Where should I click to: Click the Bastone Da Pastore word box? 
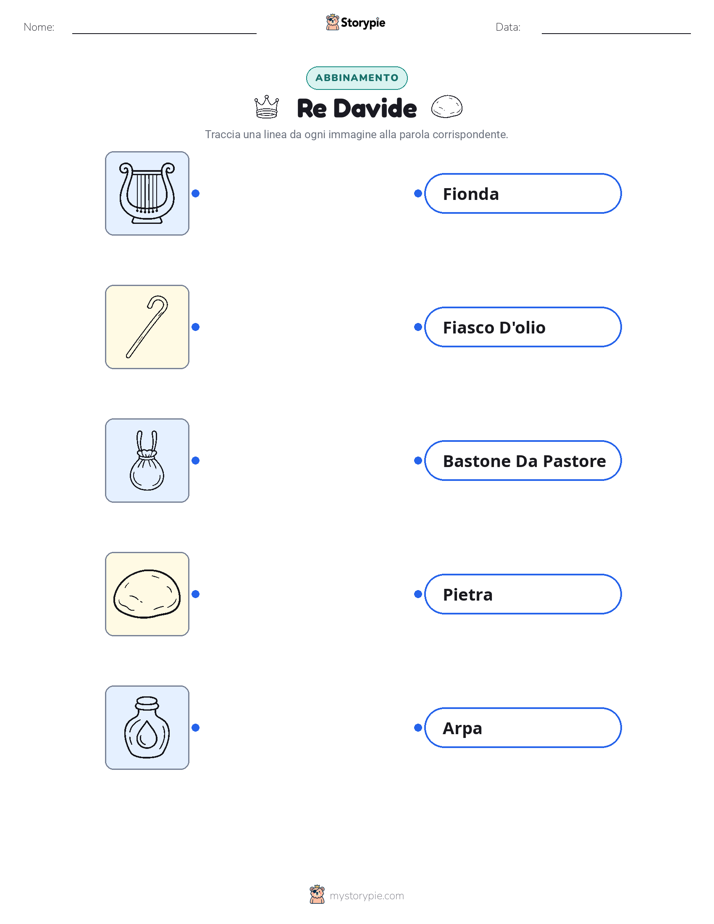[x=523, y=460]
